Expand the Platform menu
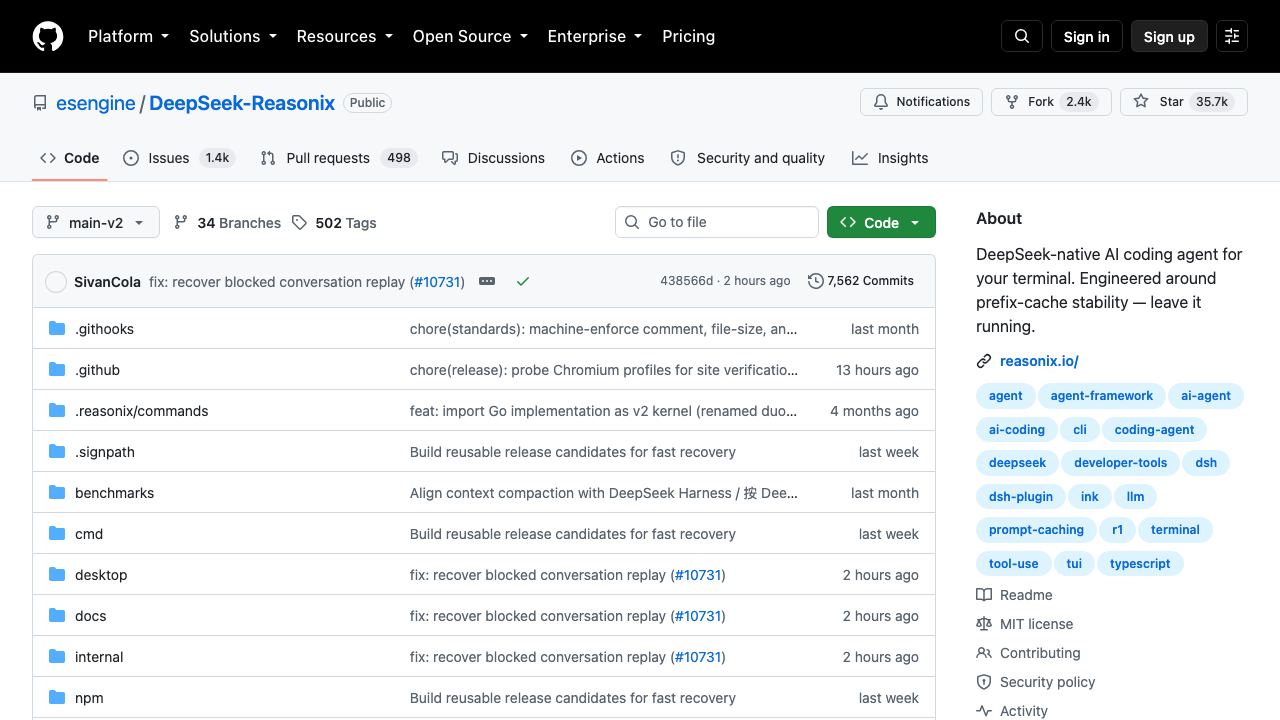1280x720 pixels. (128, 36)
